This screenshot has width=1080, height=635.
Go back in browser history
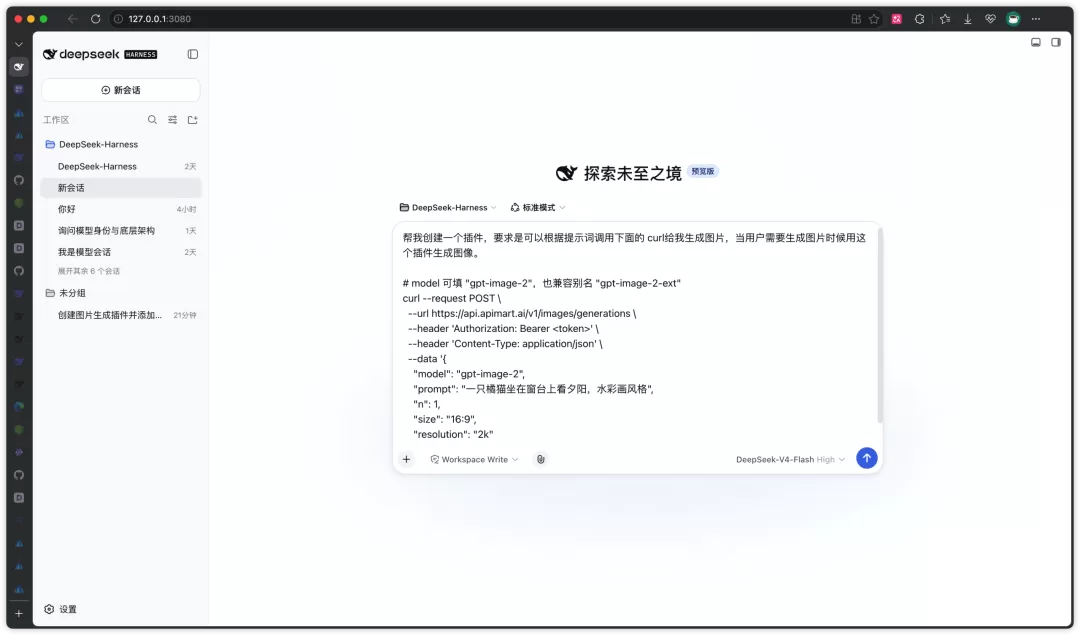pos(72,19)
